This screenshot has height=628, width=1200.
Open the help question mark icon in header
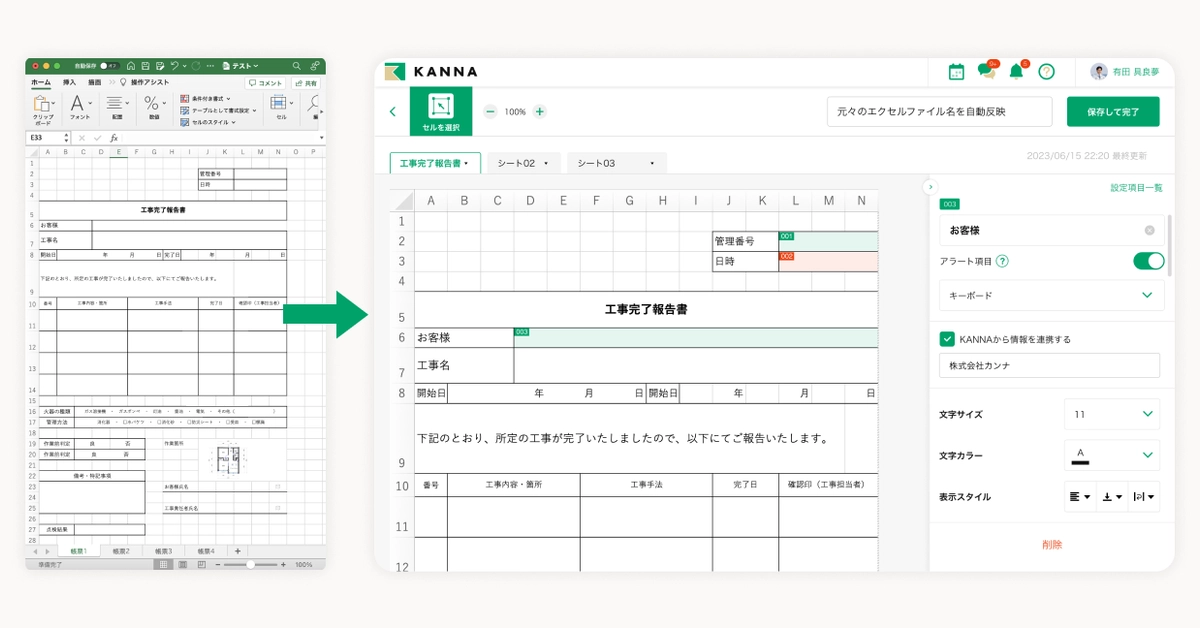point(1046,71)
